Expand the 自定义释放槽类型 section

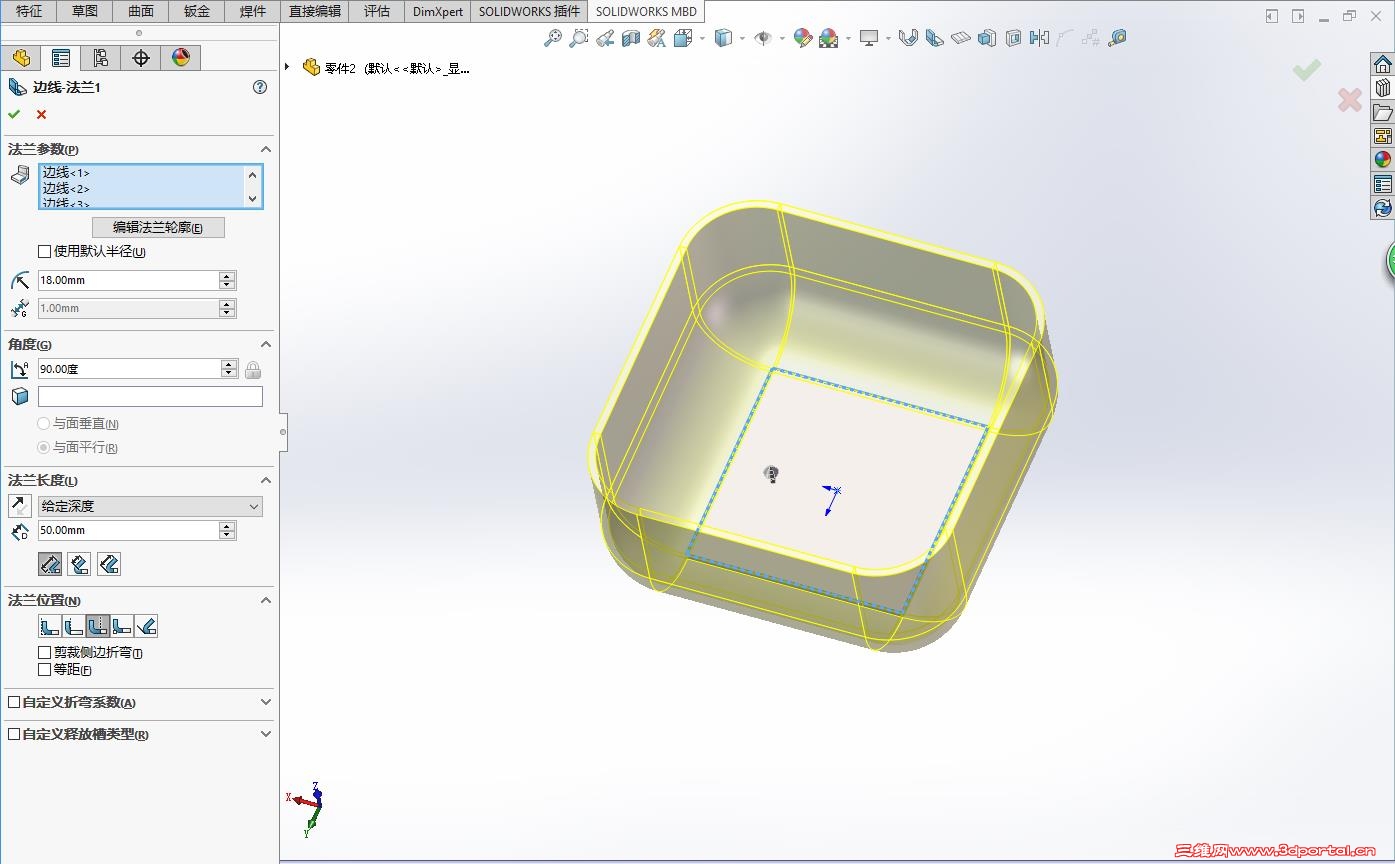(x=266, y=735)
